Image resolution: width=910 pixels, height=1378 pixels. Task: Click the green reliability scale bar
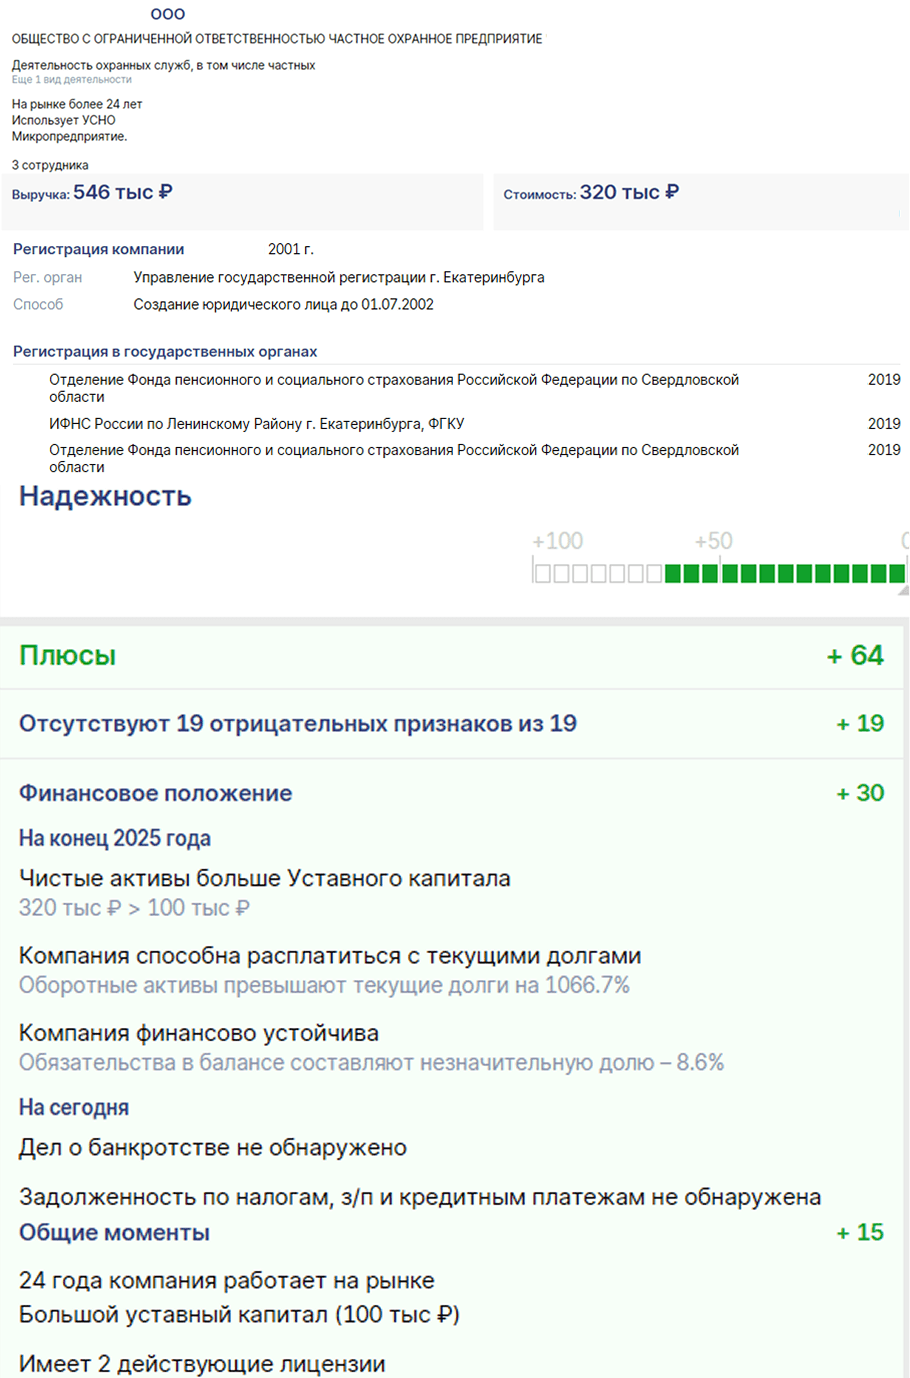click(x=719, y=573)
